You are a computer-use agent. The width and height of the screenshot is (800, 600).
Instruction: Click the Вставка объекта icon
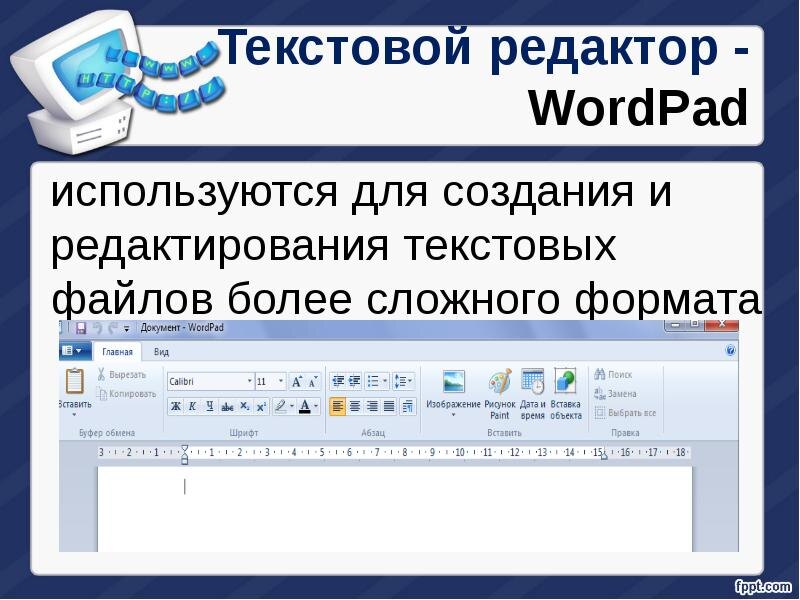tap(565, 382)
